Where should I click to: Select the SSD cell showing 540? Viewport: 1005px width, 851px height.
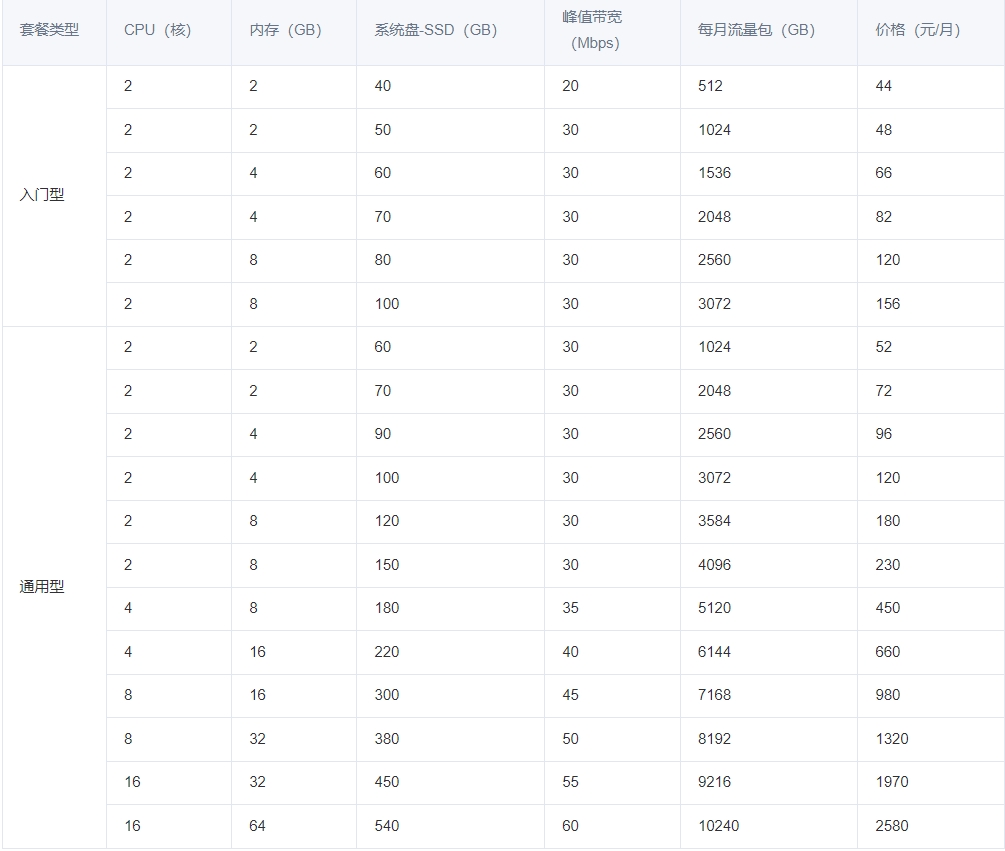[450, 826]
